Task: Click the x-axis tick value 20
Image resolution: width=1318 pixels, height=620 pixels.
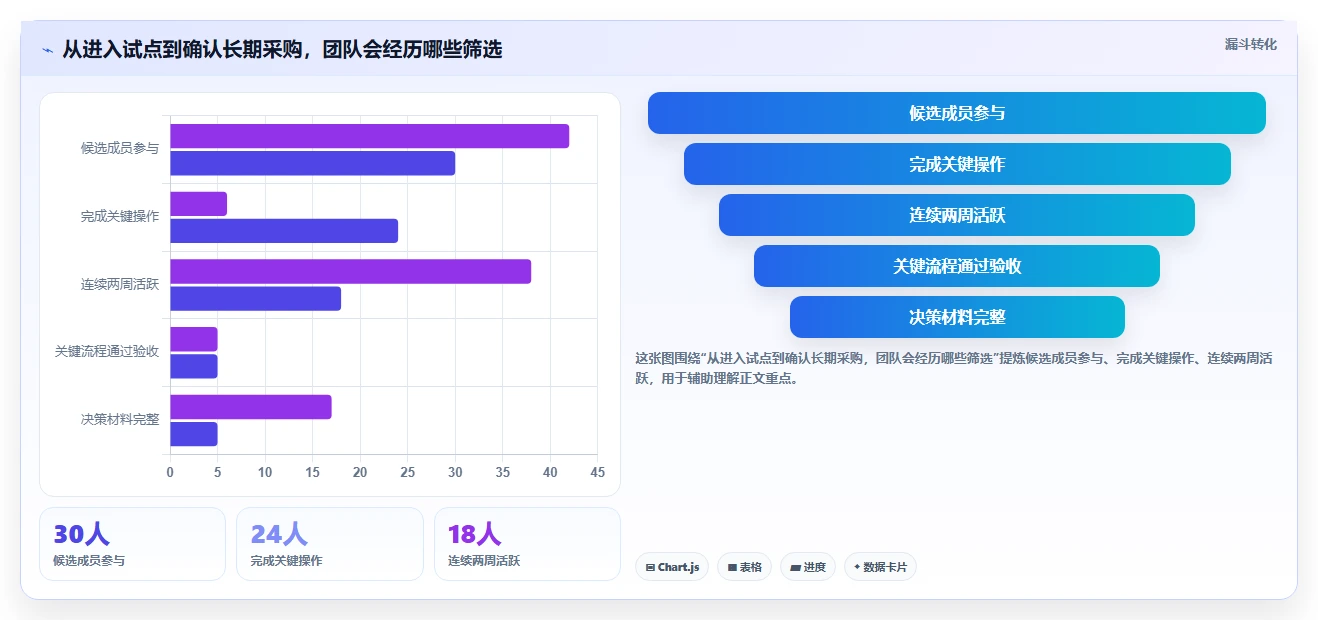Action: point(360,472)
